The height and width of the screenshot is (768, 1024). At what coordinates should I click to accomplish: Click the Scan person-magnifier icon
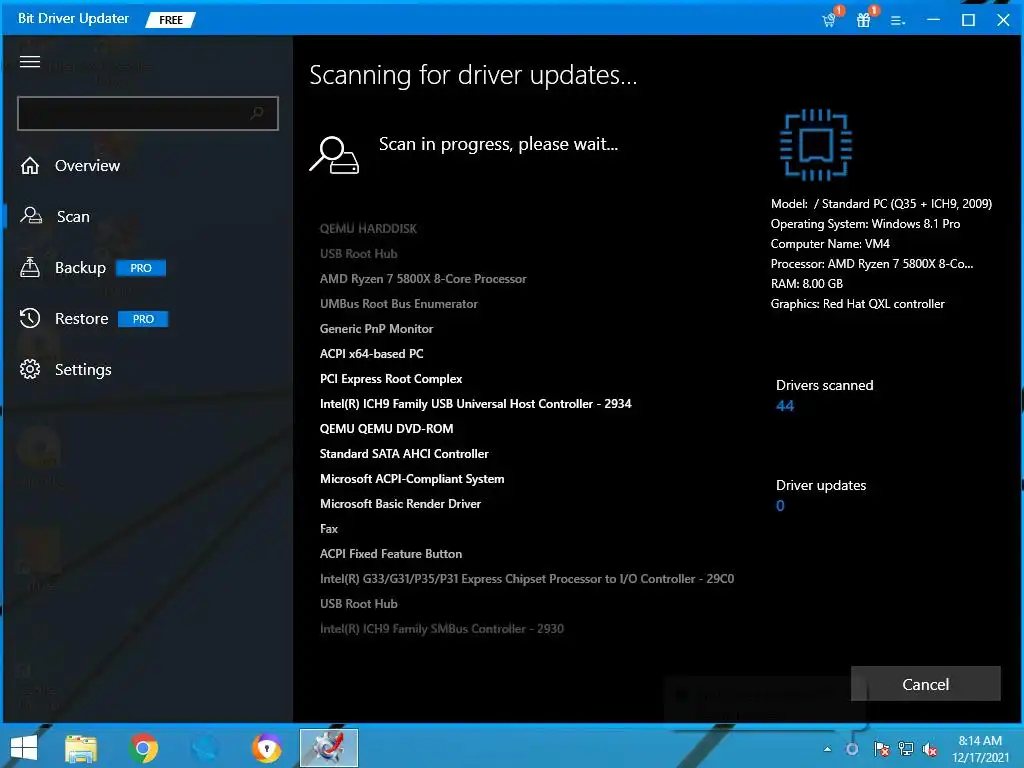pos(31,216)
